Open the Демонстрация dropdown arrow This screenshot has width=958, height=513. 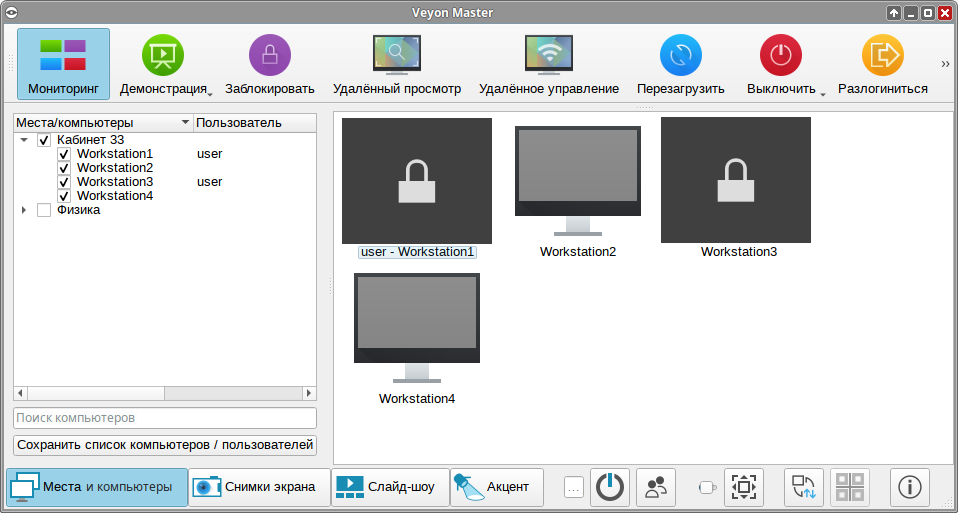210,93
